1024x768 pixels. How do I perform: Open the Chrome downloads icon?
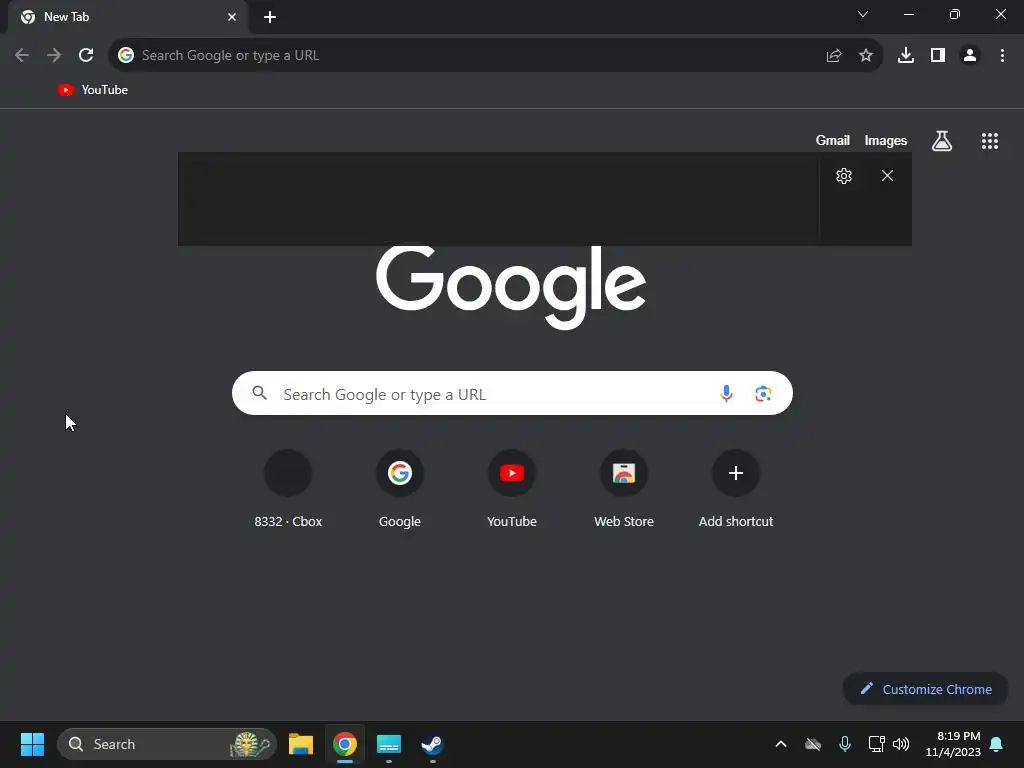906,56
